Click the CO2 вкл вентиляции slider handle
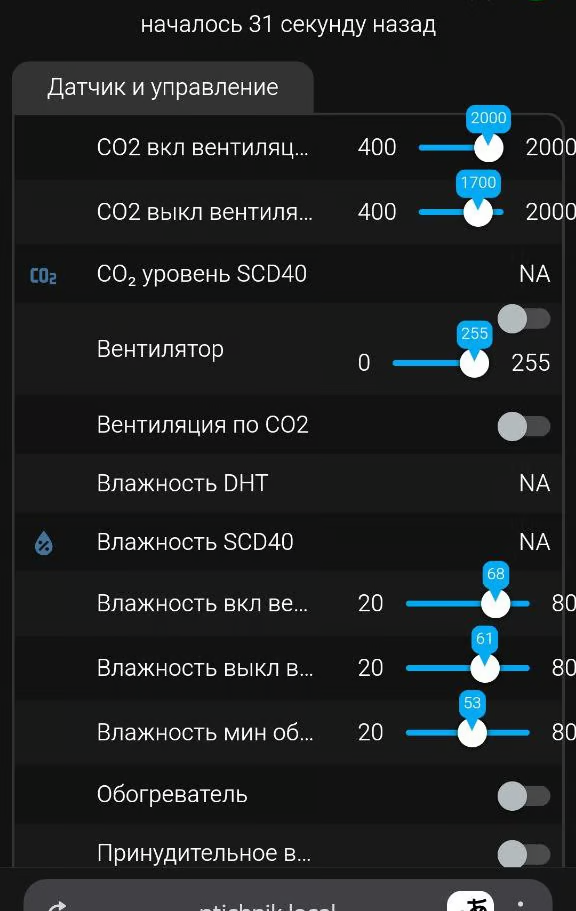The height and width of the screenshot is (911, 576). (488, 148)
